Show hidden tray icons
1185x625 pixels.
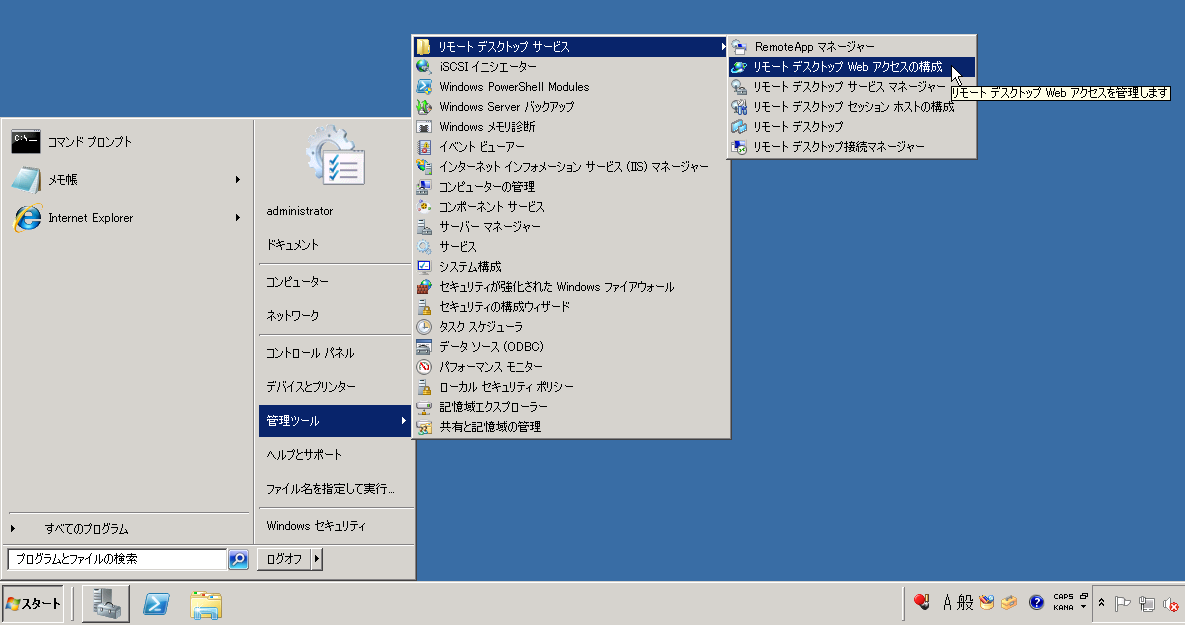(x=1101, y=603)
